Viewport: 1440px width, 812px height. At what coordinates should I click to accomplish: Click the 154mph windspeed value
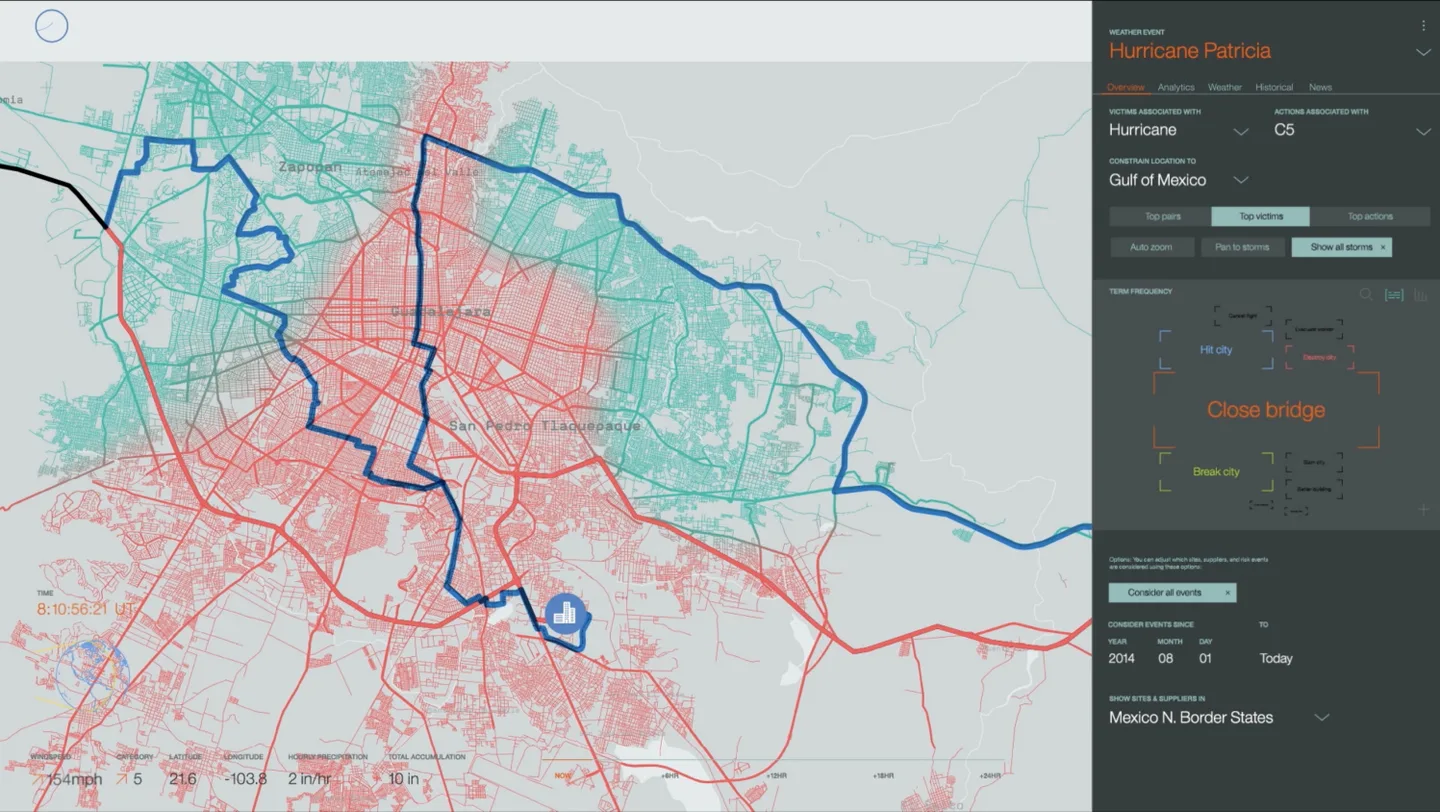[x=74, y=779]
